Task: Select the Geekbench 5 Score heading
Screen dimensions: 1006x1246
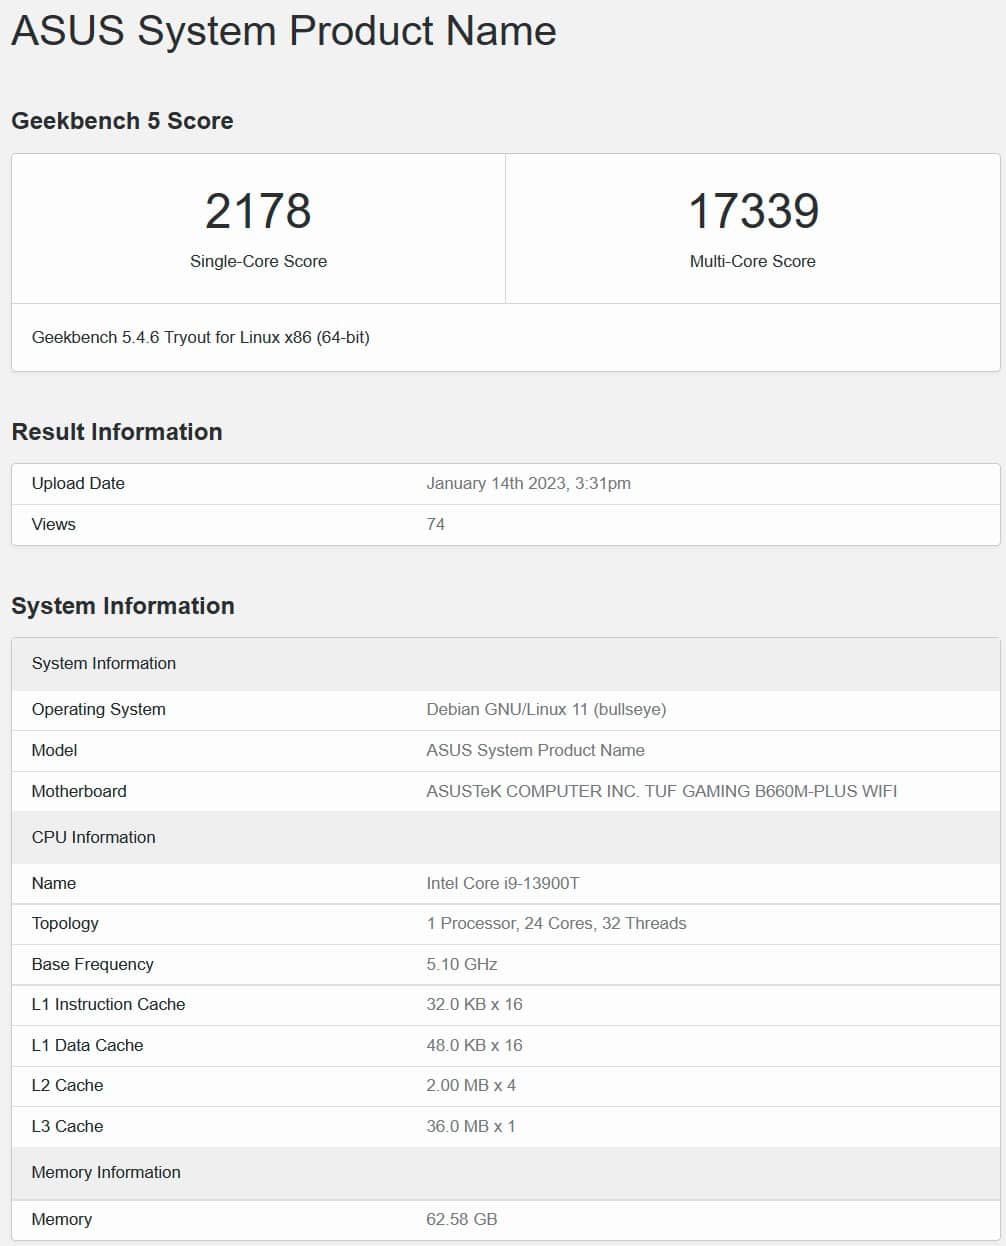Action: tap(122, 121)
